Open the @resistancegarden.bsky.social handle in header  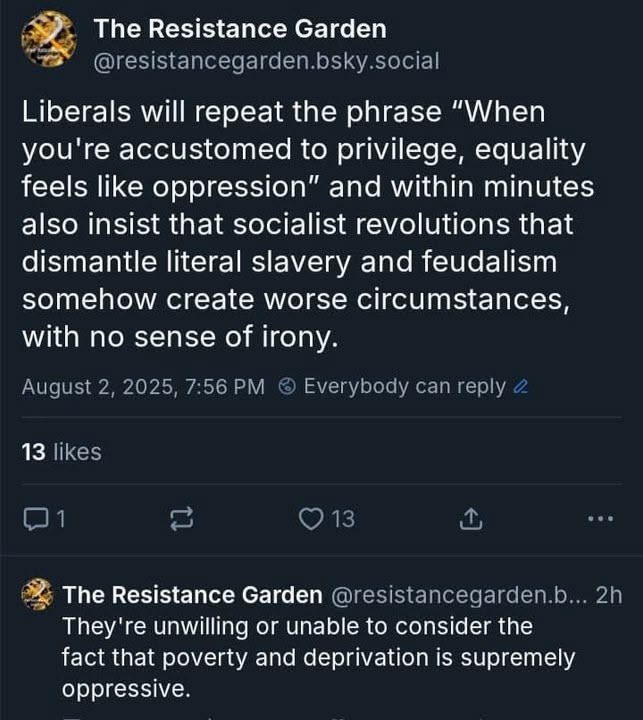click(266, 61)
